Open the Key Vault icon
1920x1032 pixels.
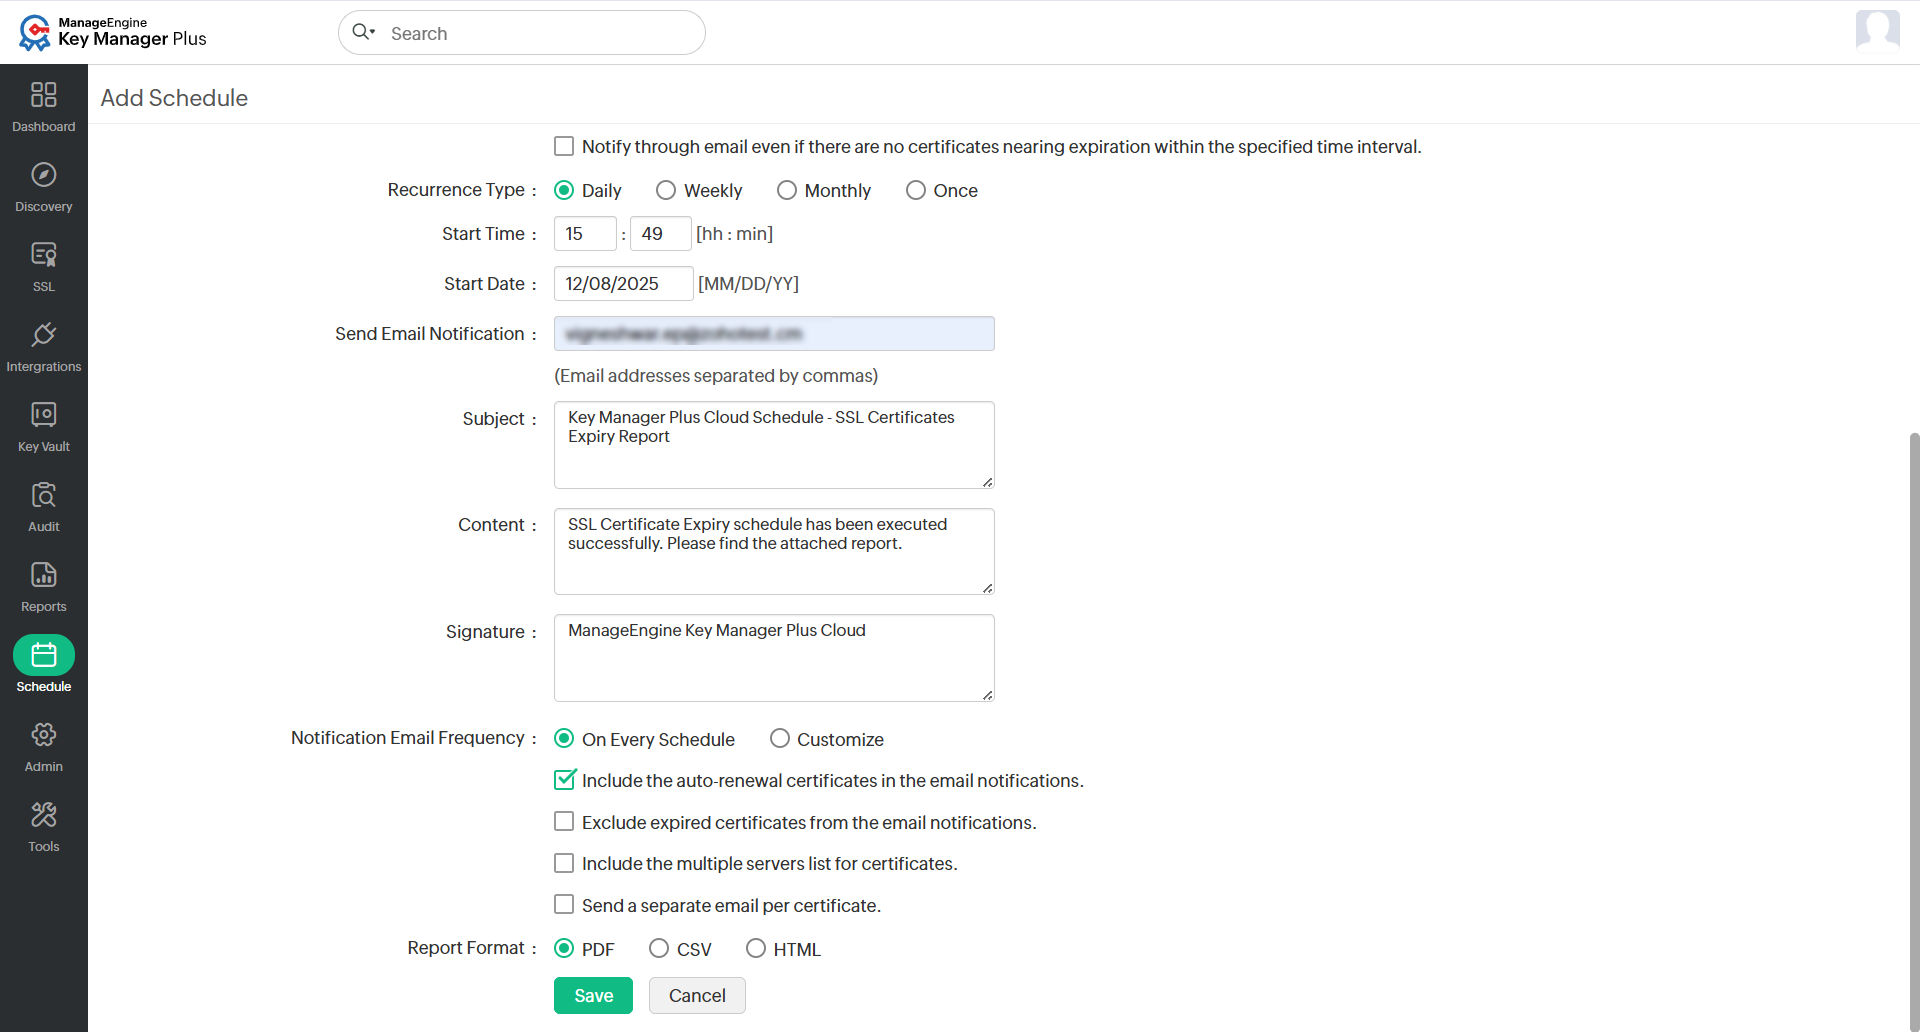point(44,415)
